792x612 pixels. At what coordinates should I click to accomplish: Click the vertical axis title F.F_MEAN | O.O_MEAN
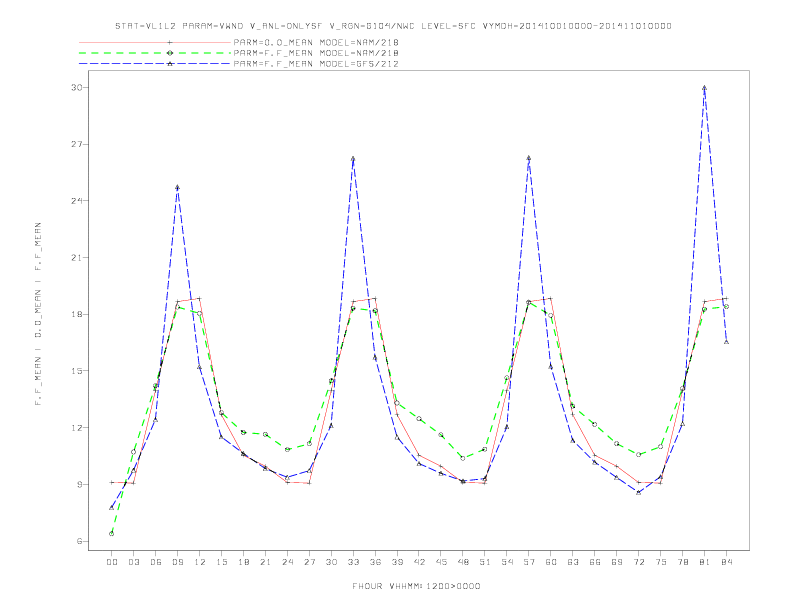click(x=38, y=314)
